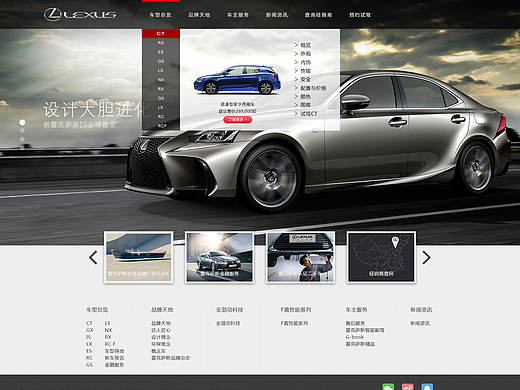Viewport: 520px width, 390px height.
Task: Open the 品牌天地 top navigation item
Action: (x=199, y=15)
